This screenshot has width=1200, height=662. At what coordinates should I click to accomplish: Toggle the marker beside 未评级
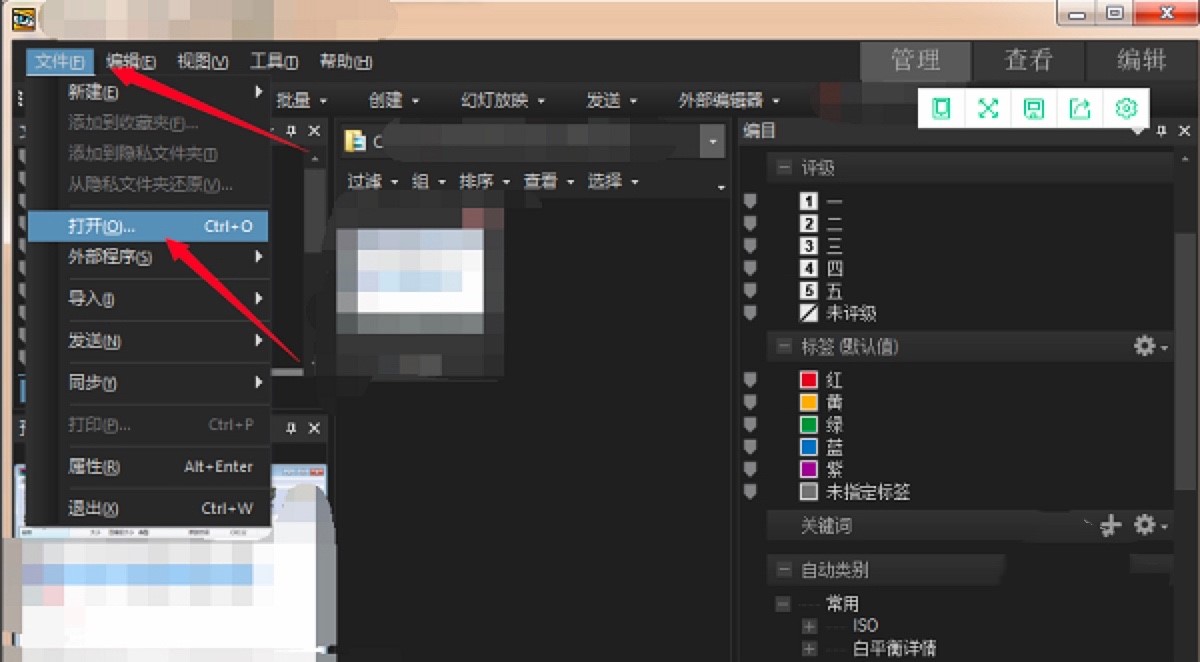pyautogui.click(x=751, y=313)
